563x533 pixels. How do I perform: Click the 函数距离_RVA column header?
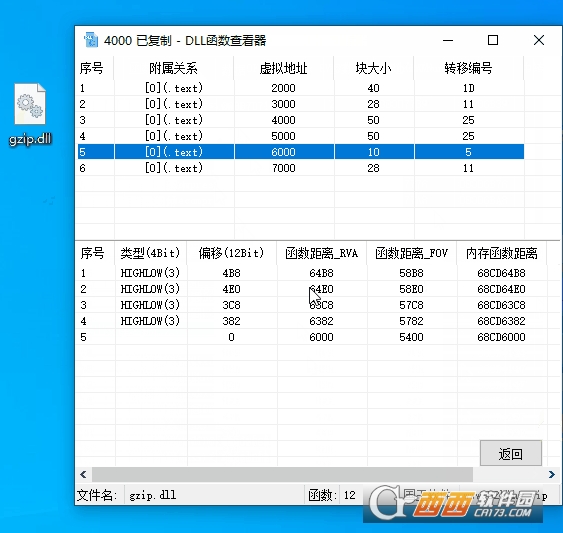pyautogui.click(x=321, y=253)
